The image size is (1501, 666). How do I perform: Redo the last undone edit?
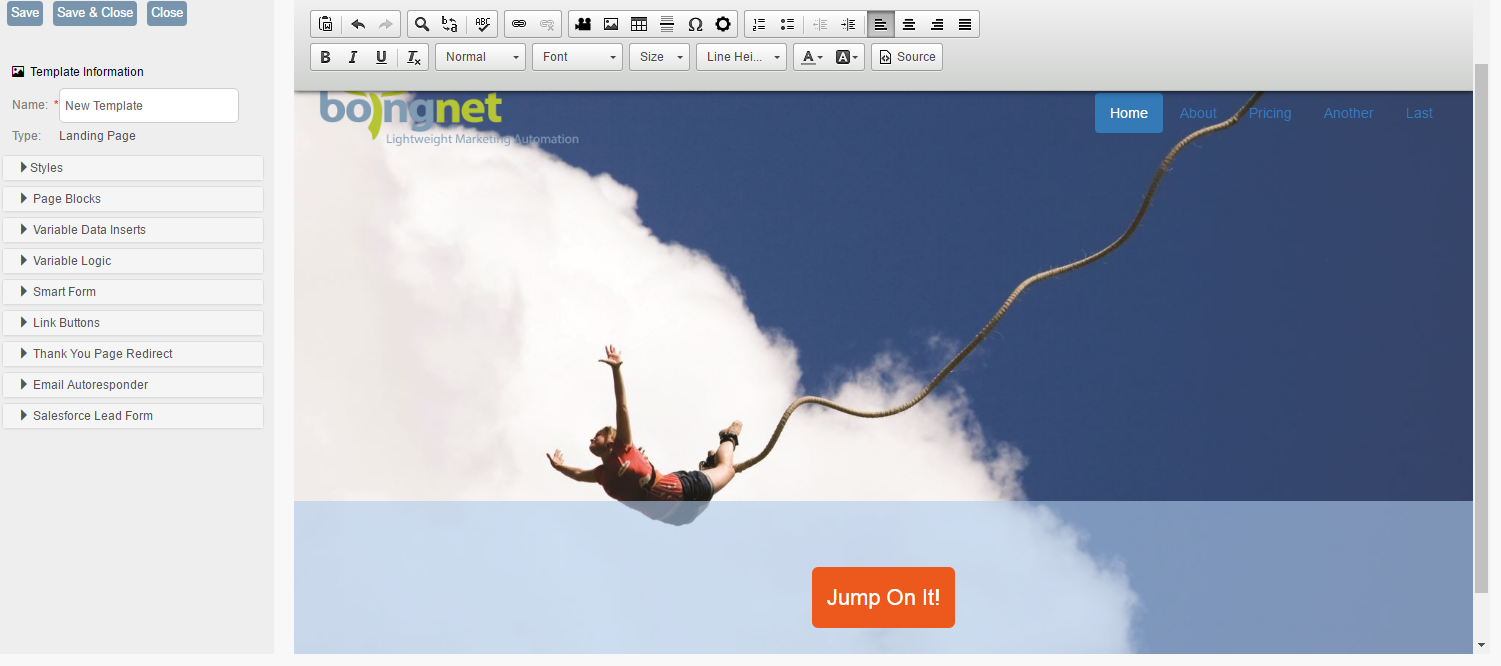386,24
